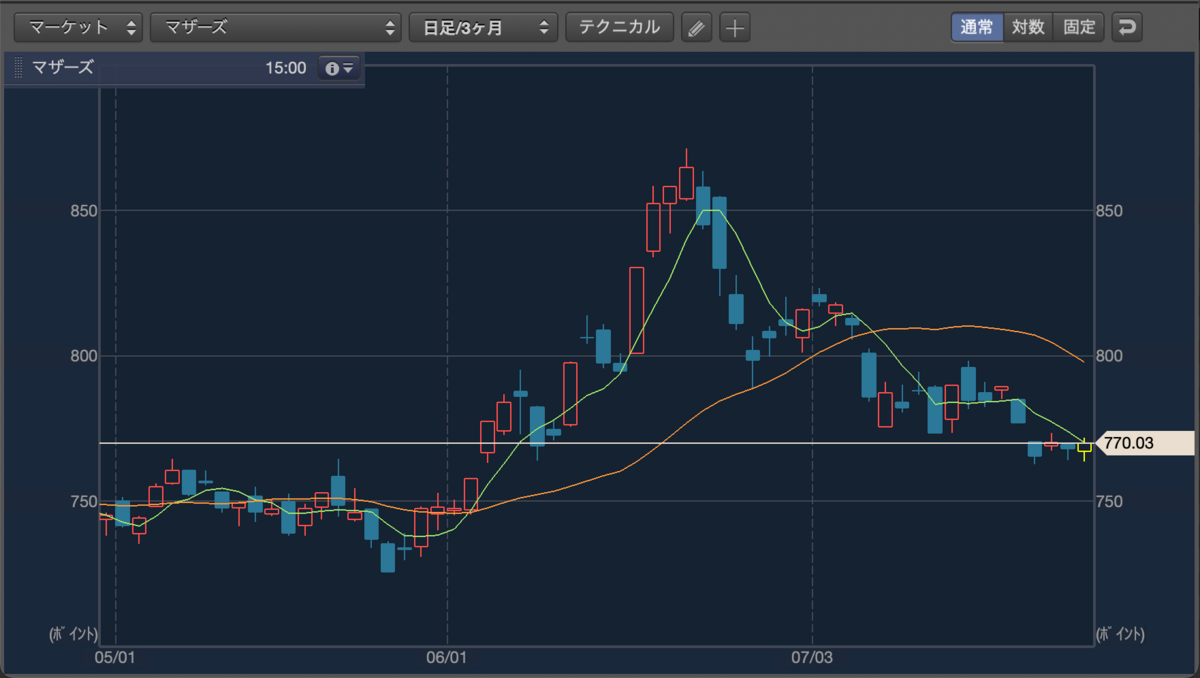Image resolution: width=1200 pixels, height=678 pixels.
Task: Click the yellow latest candlestick
Action: (1084, 447)
